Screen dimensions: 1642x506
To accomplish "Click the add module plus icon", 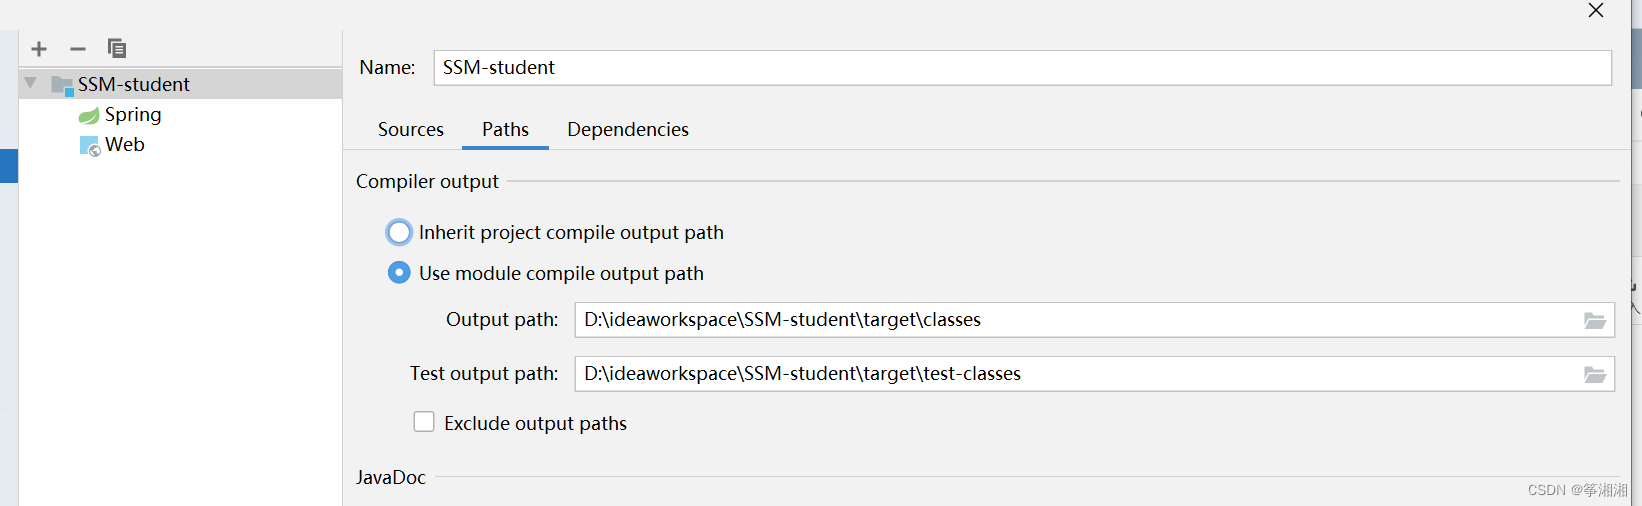I will pos(39,49).
